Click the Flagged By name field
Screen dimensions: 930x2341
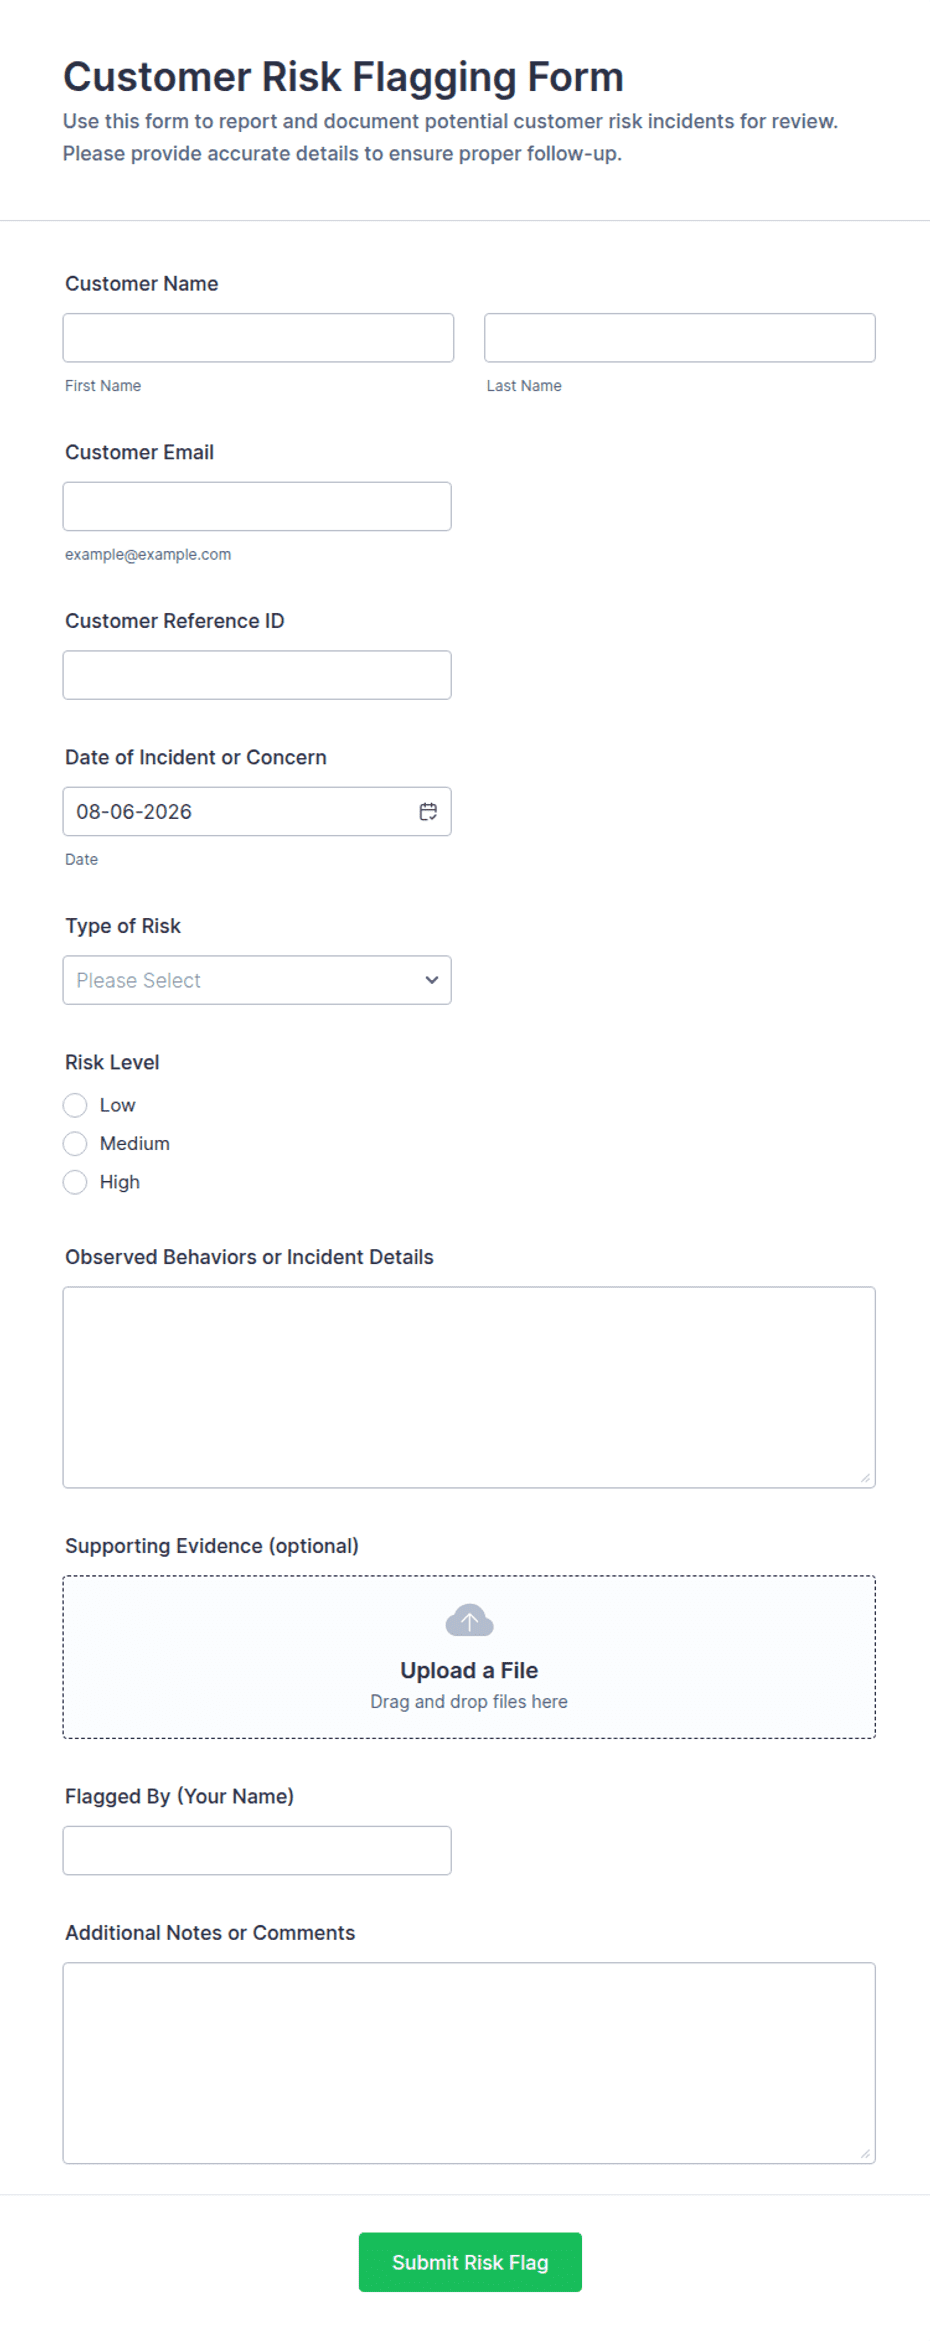coord(257,1851)
